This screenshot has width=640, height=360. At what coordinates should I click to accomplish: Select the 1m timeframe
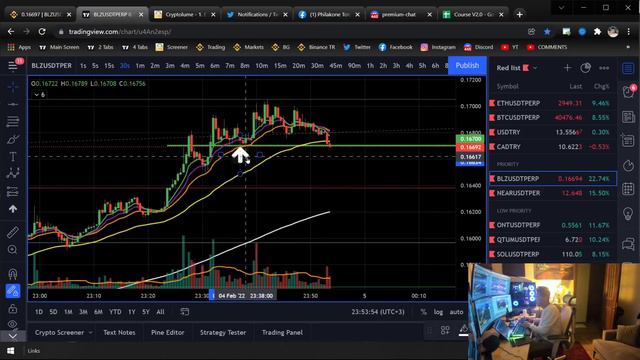[140, 66]
